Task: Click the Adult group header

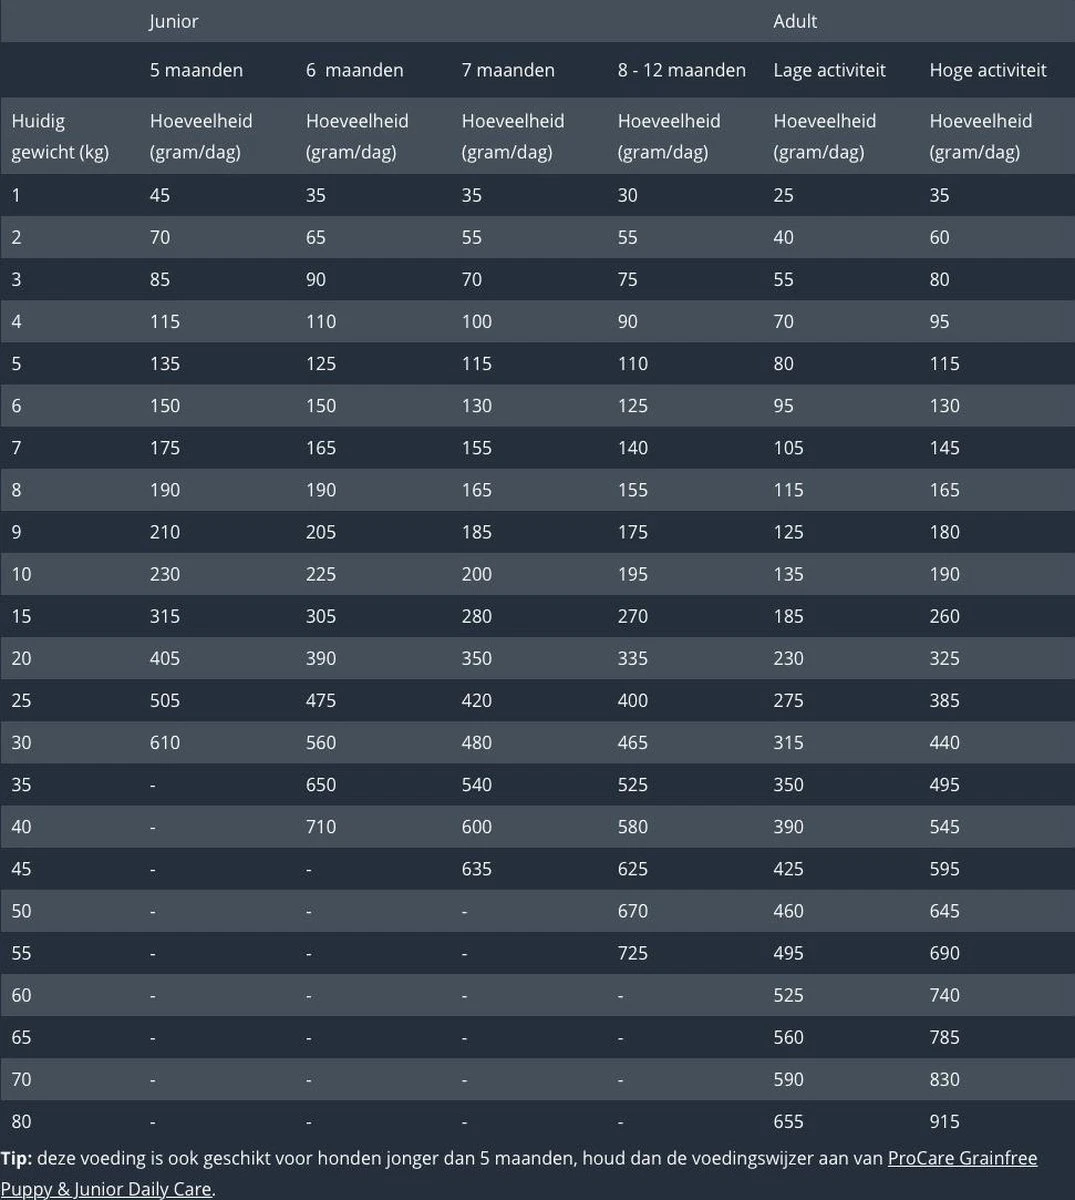Action: pos(795,21)
